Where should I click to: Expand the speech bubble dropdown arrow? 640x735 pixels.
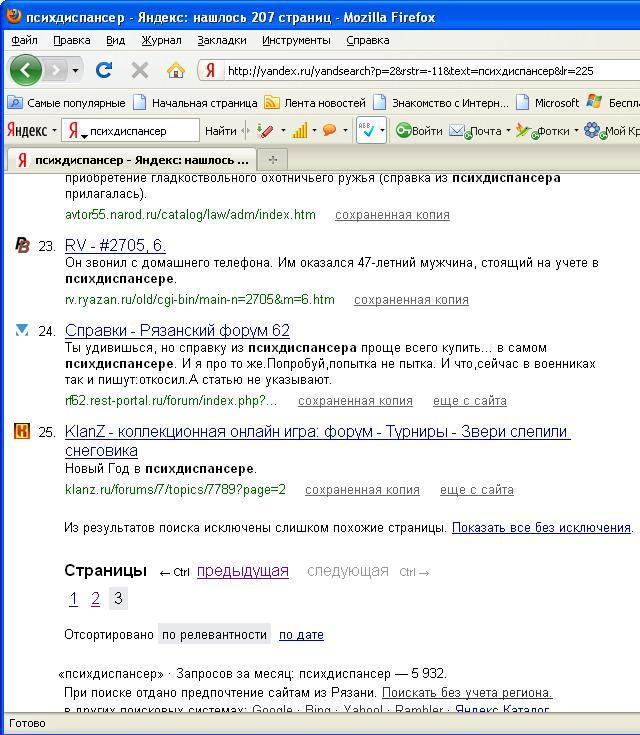tap(345, 130)
